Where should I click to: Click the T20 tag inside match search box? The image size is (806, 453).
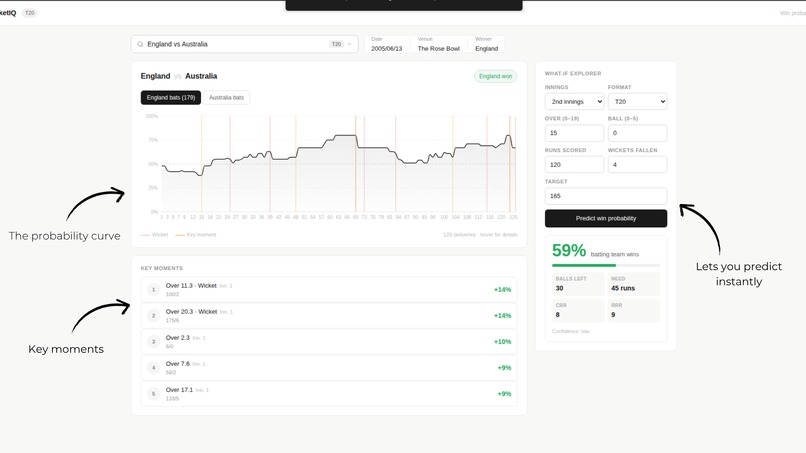(336, 44)
